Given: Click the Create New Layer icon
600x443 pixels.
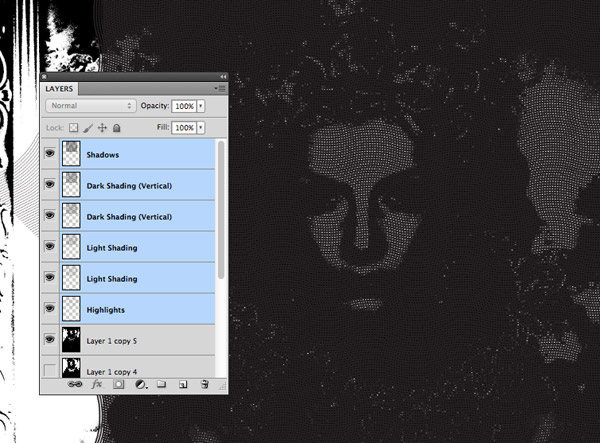Looking at the screenshot, I should [x=183, y=384].
